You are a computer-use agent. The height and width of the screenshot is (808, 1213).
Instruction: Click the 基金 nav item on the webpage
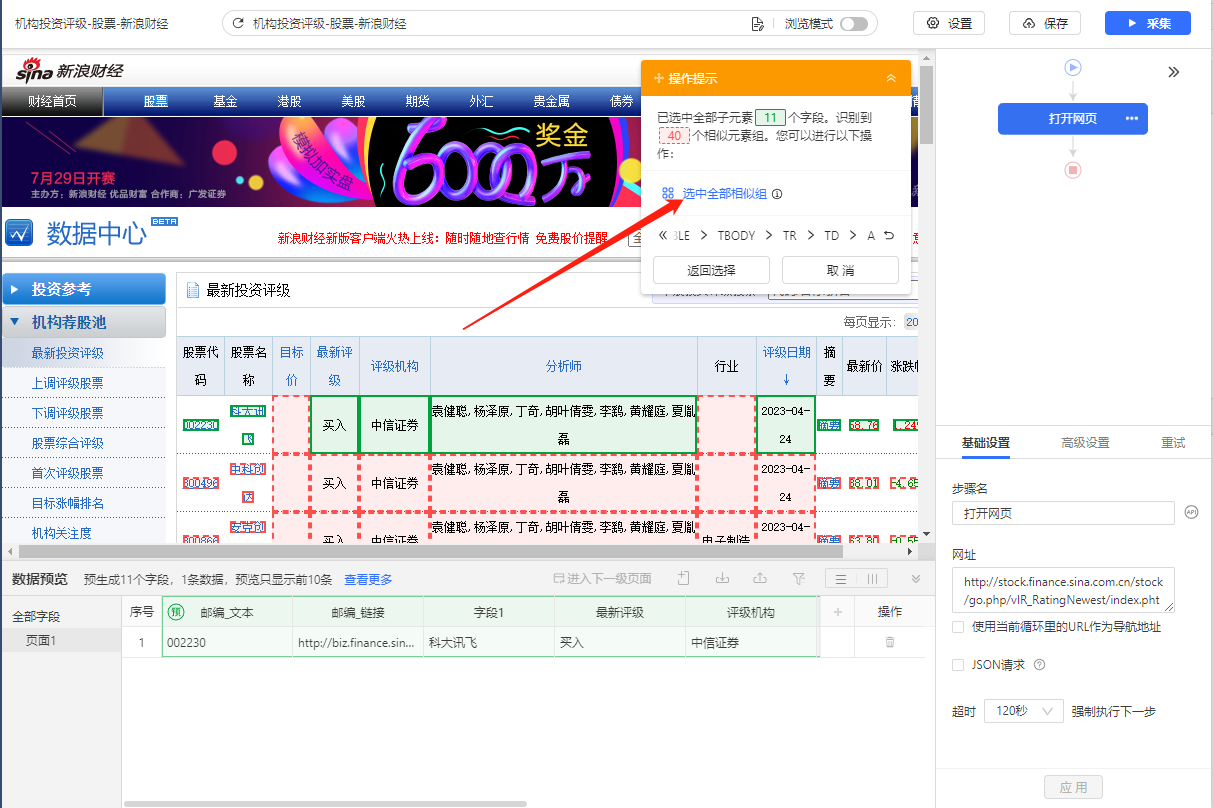click(x=225, y=102)
